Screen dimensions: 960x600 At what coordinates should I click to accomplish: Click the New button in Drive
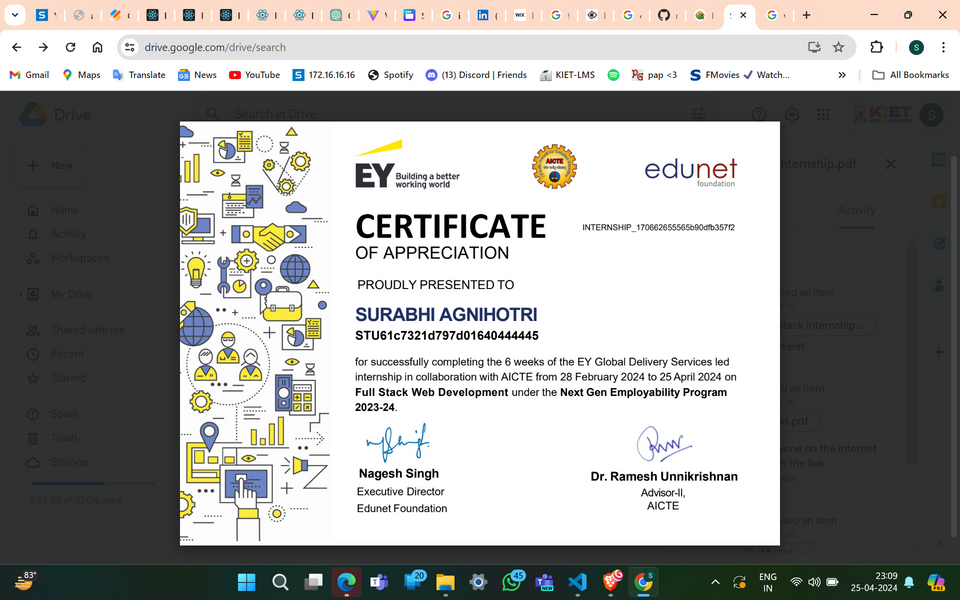pyautogui.click(x=50, y=165)
